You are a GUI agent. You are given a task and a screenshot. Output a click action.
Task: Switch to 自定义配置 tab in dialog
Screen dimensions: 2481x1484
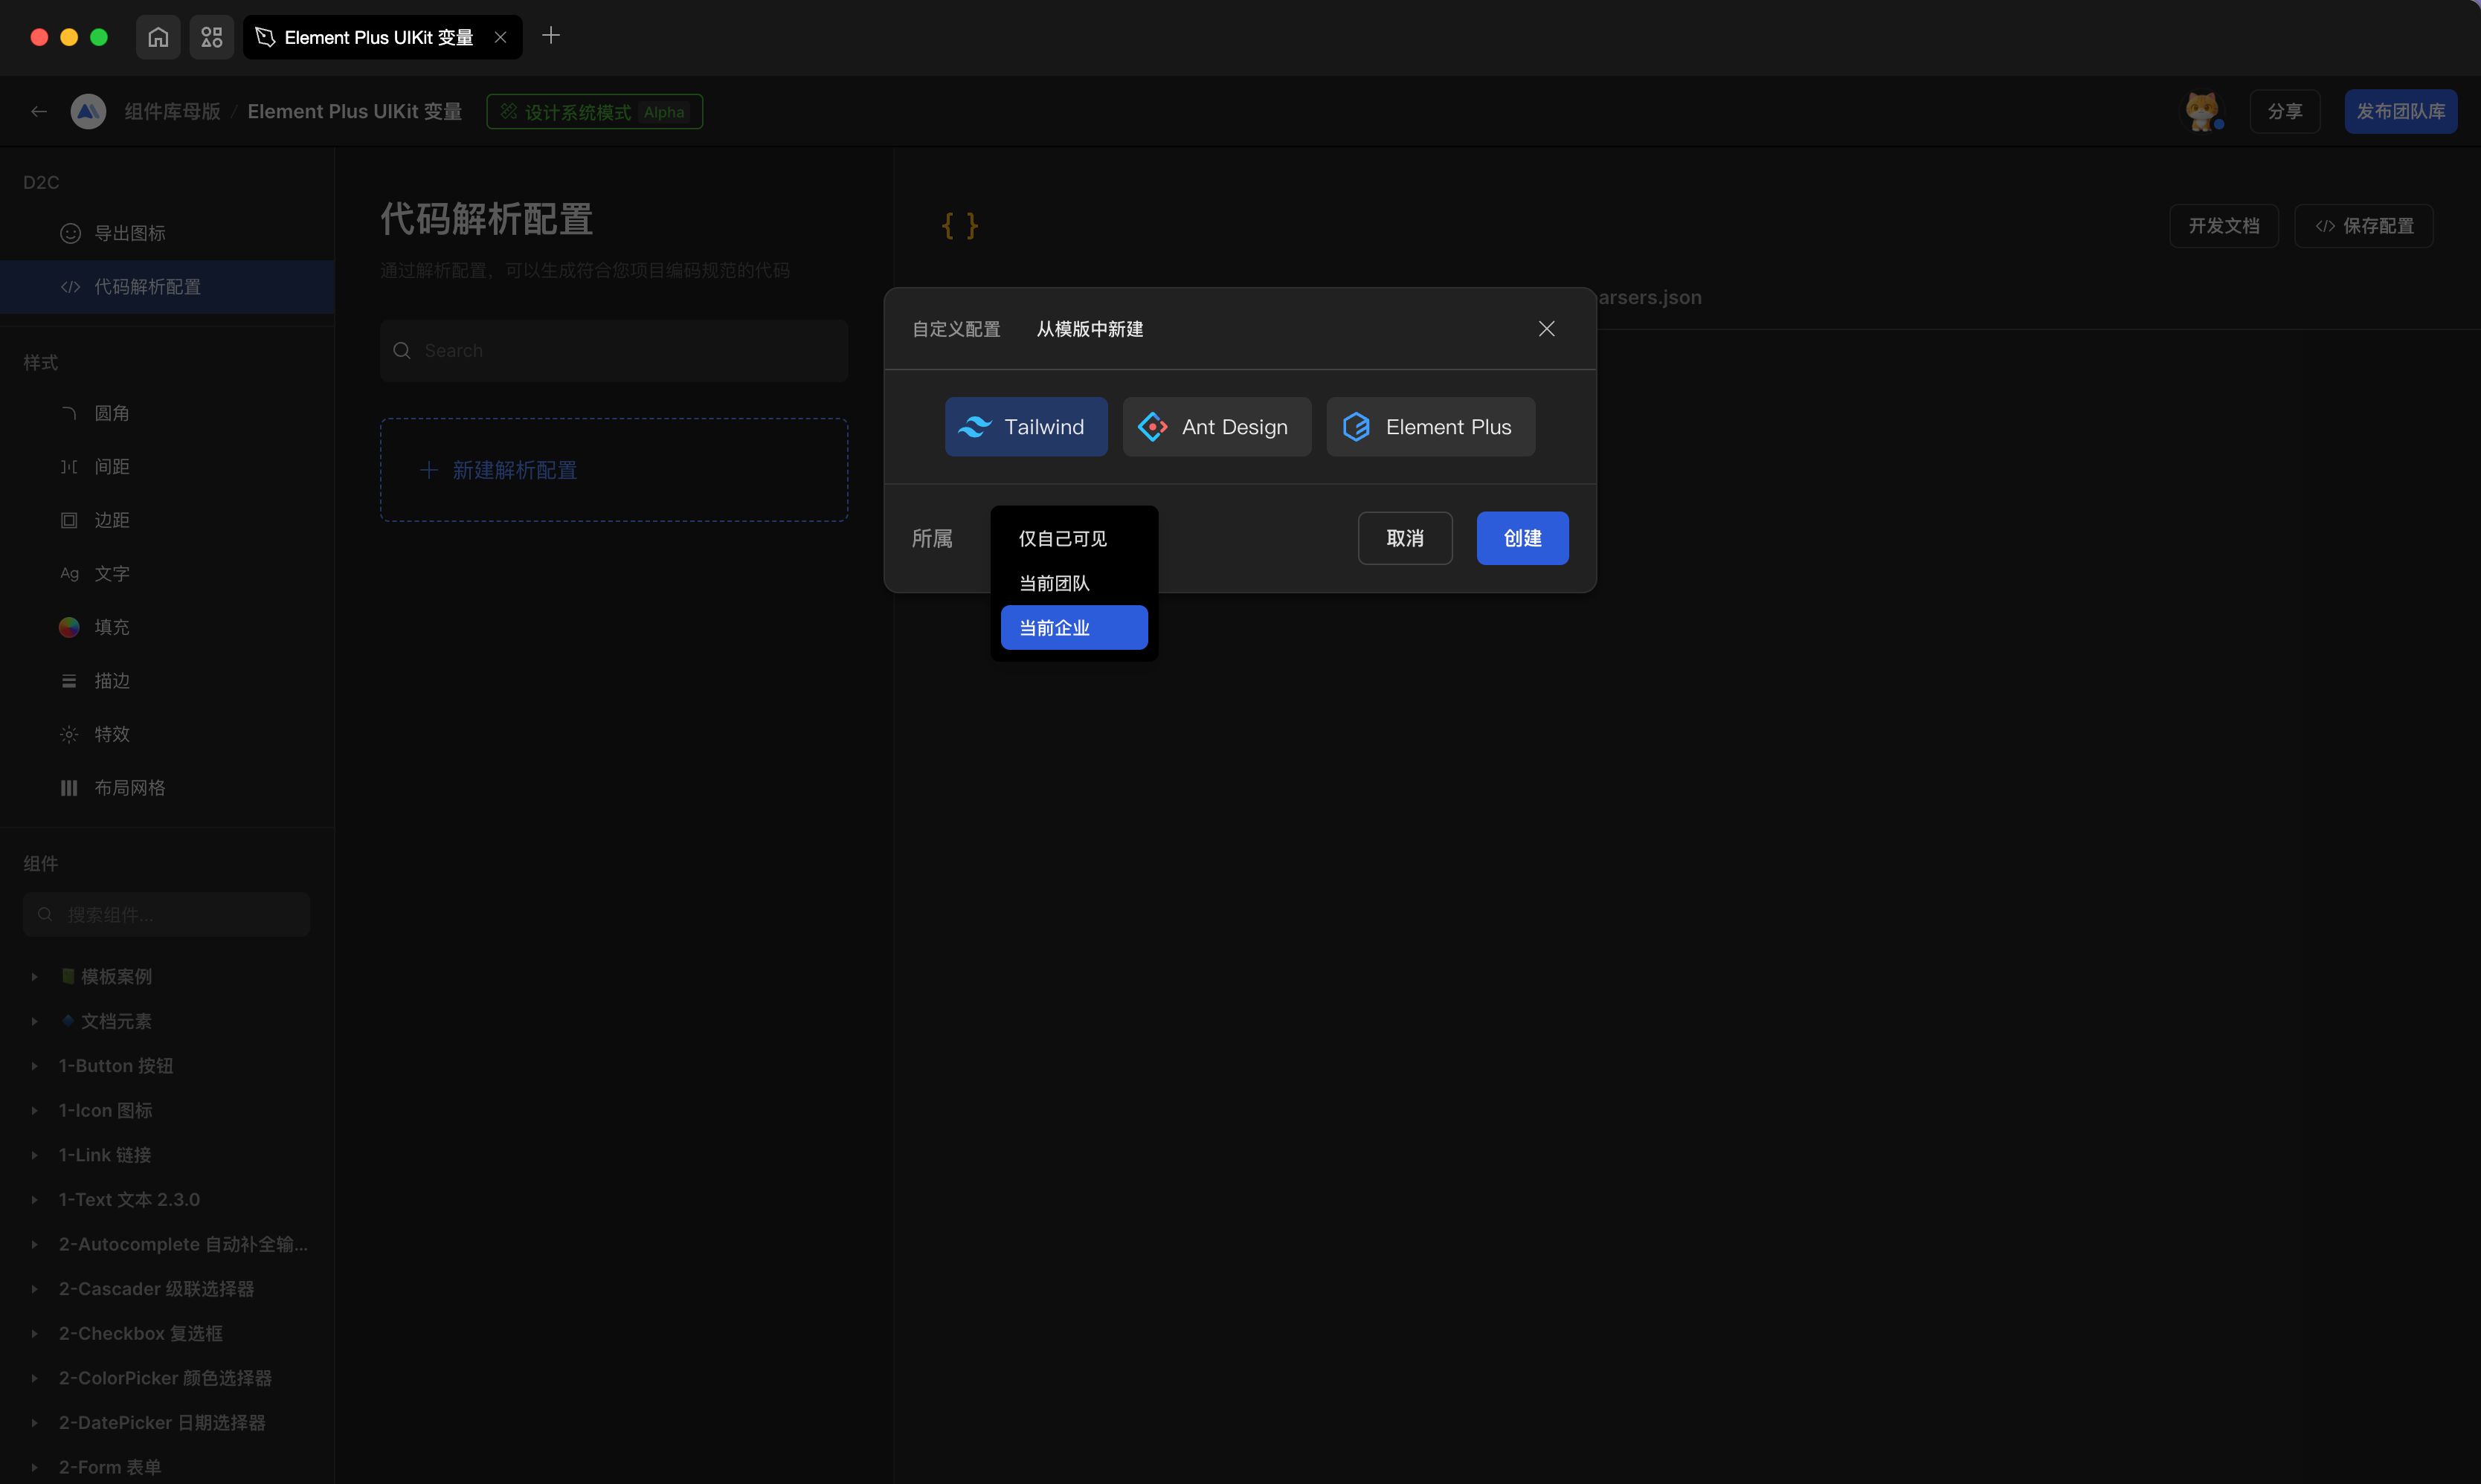point(956,329)
